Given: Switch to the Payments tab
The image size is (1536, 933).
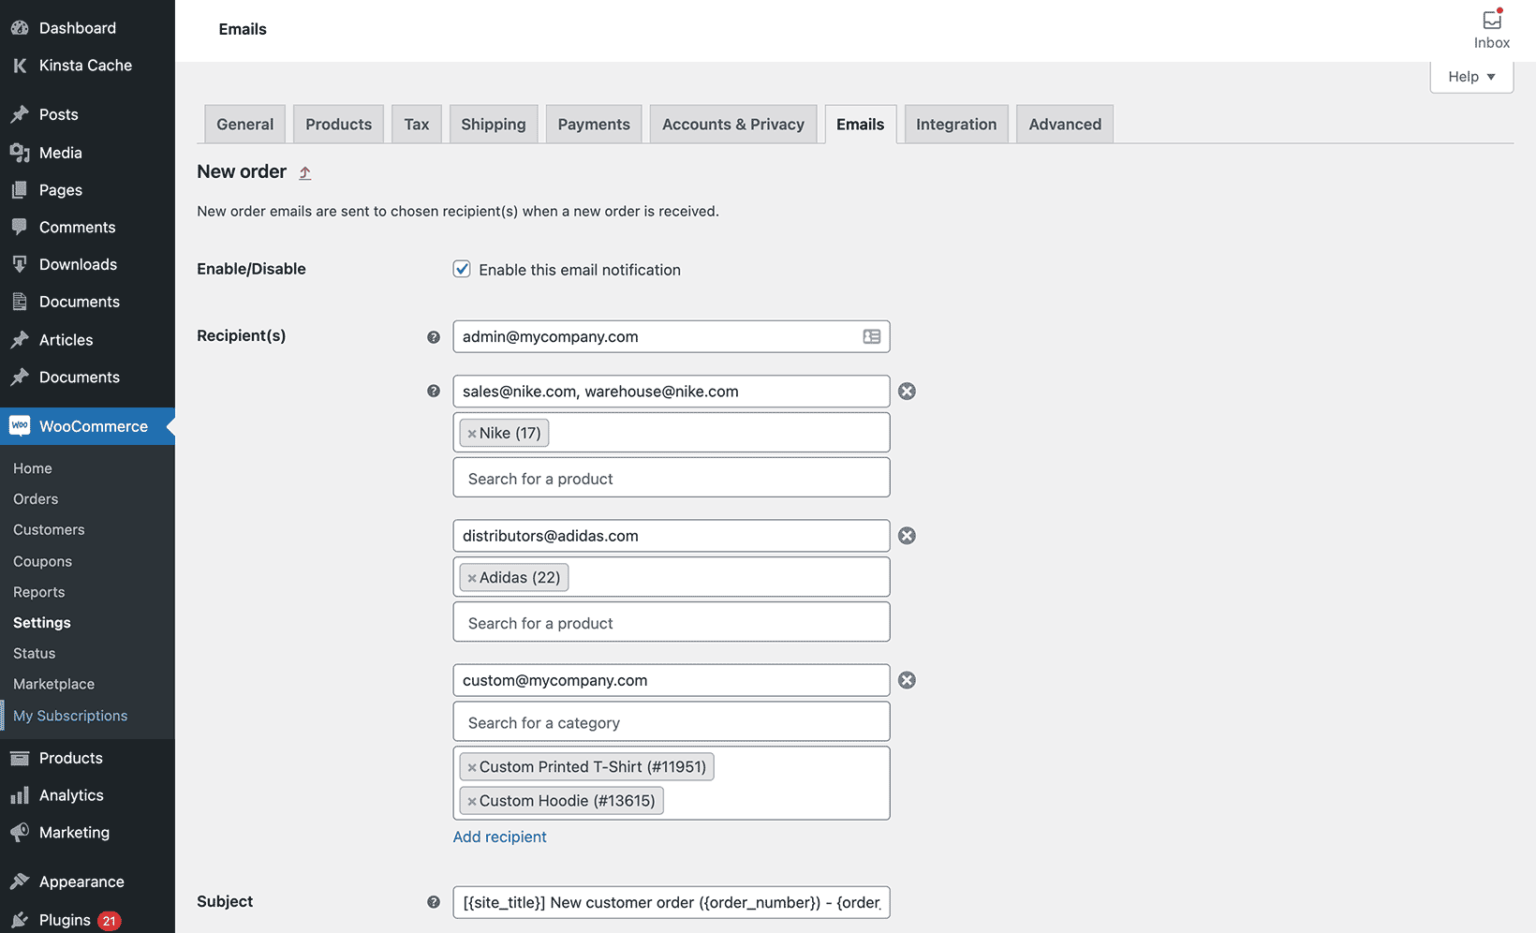Looking at the screenshot, I should tap(593, 123).
